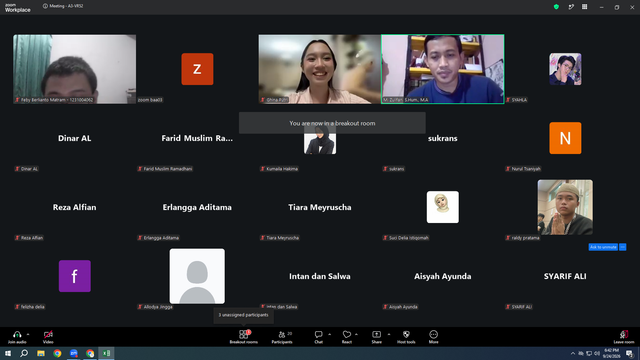
Task: Click SYAHLA's profile picture
Action: (x=565, y=69)
